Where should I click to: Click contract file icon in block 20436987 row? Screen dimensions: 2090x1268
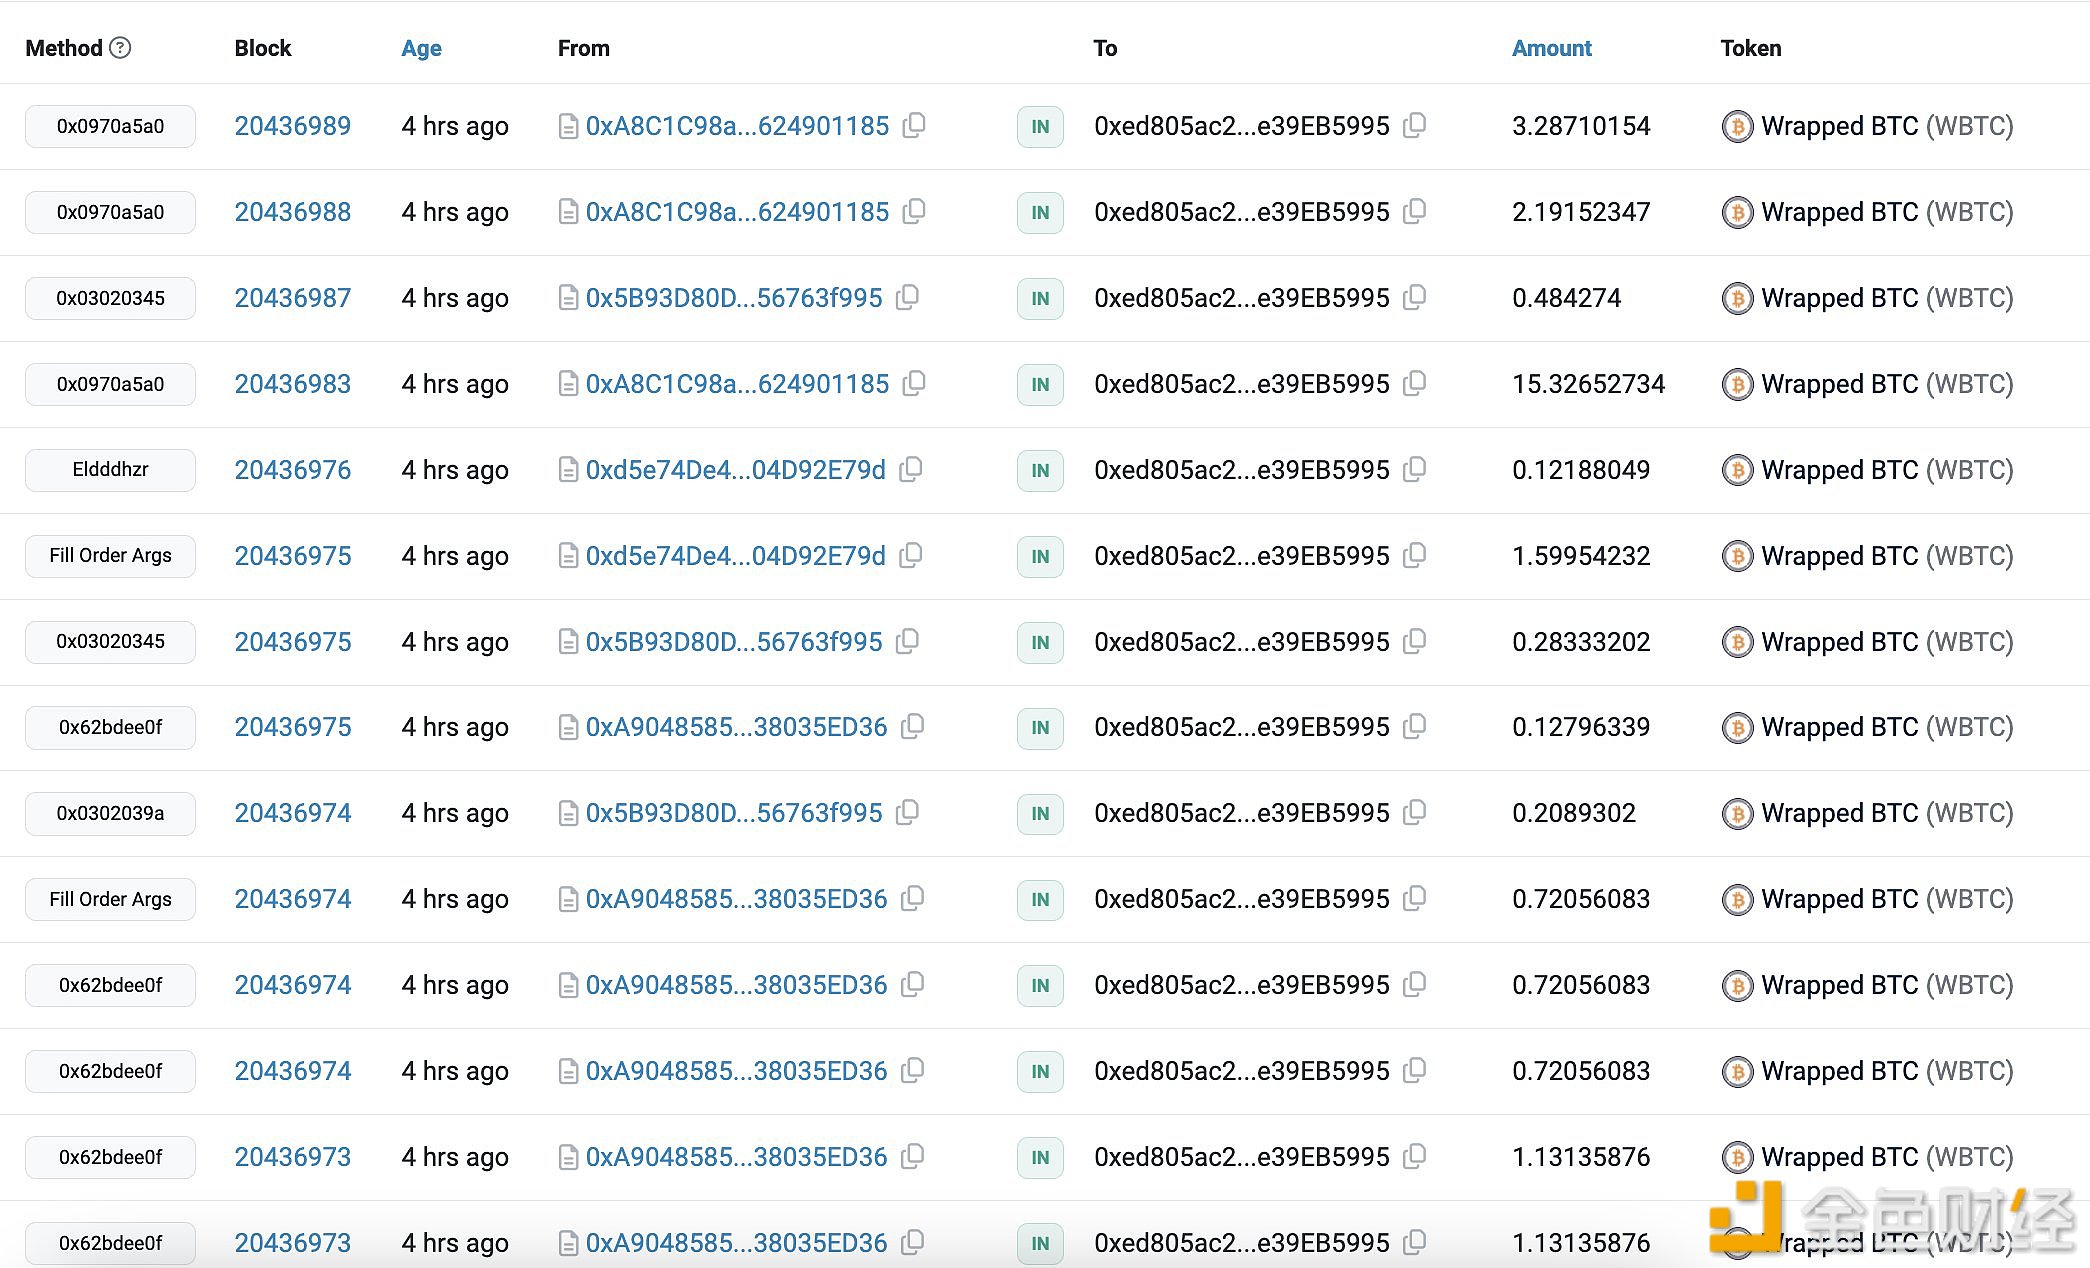pos(568,299)
